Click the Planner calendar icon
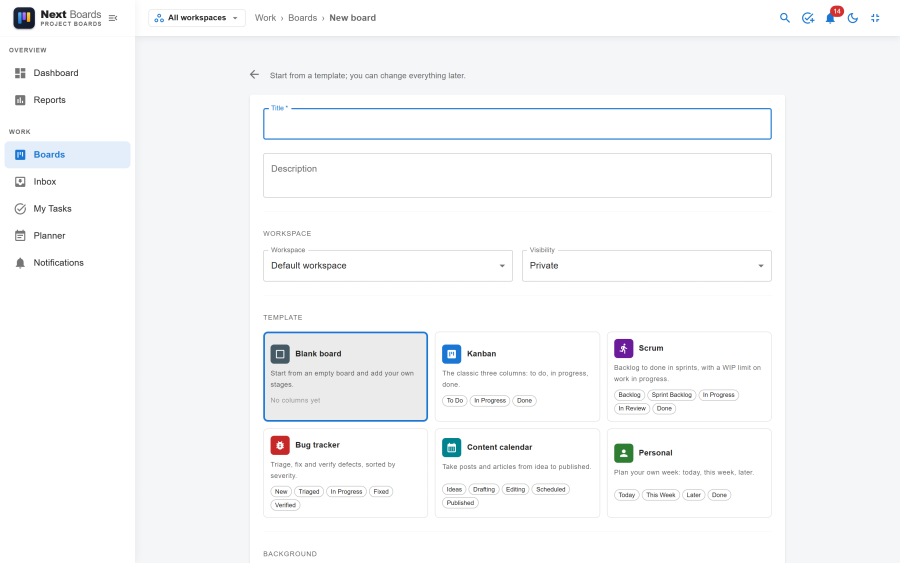This screenshot has width=900, height=563. (20, 235)
